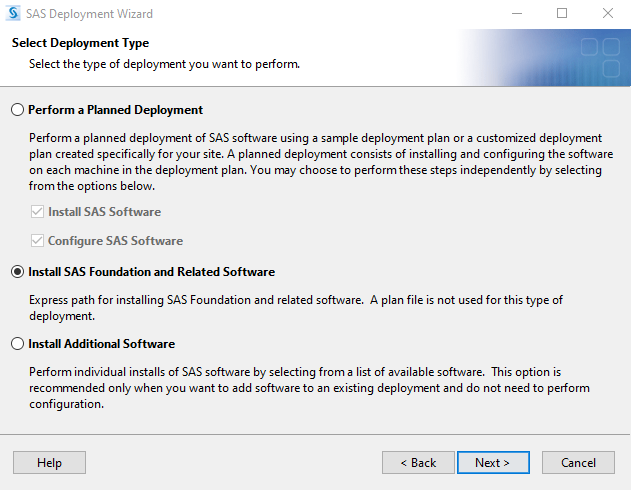The height and width of the screenshot is (490, 631).
Task: Click the Select Deployment Type header
Action: (80, 43)
